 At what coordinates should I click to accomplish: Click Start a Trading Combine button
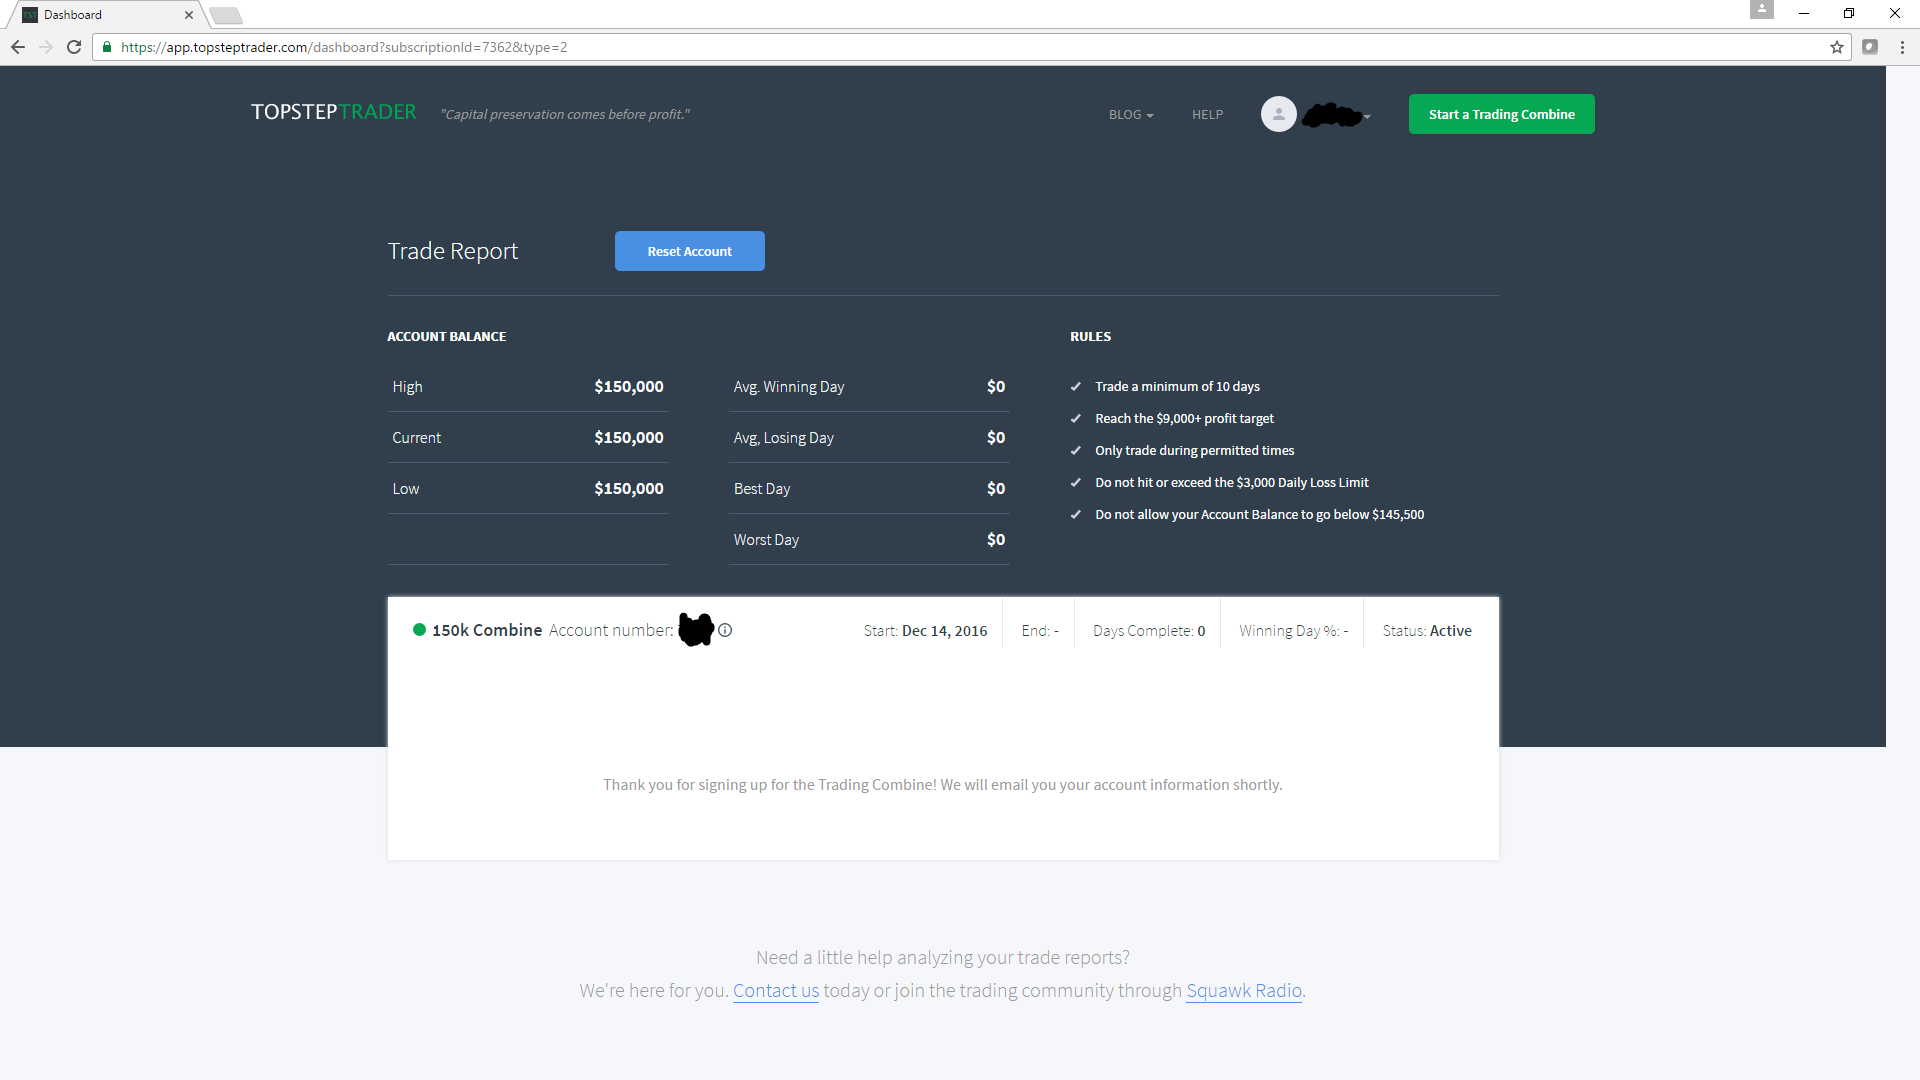tap(1501, 114)
